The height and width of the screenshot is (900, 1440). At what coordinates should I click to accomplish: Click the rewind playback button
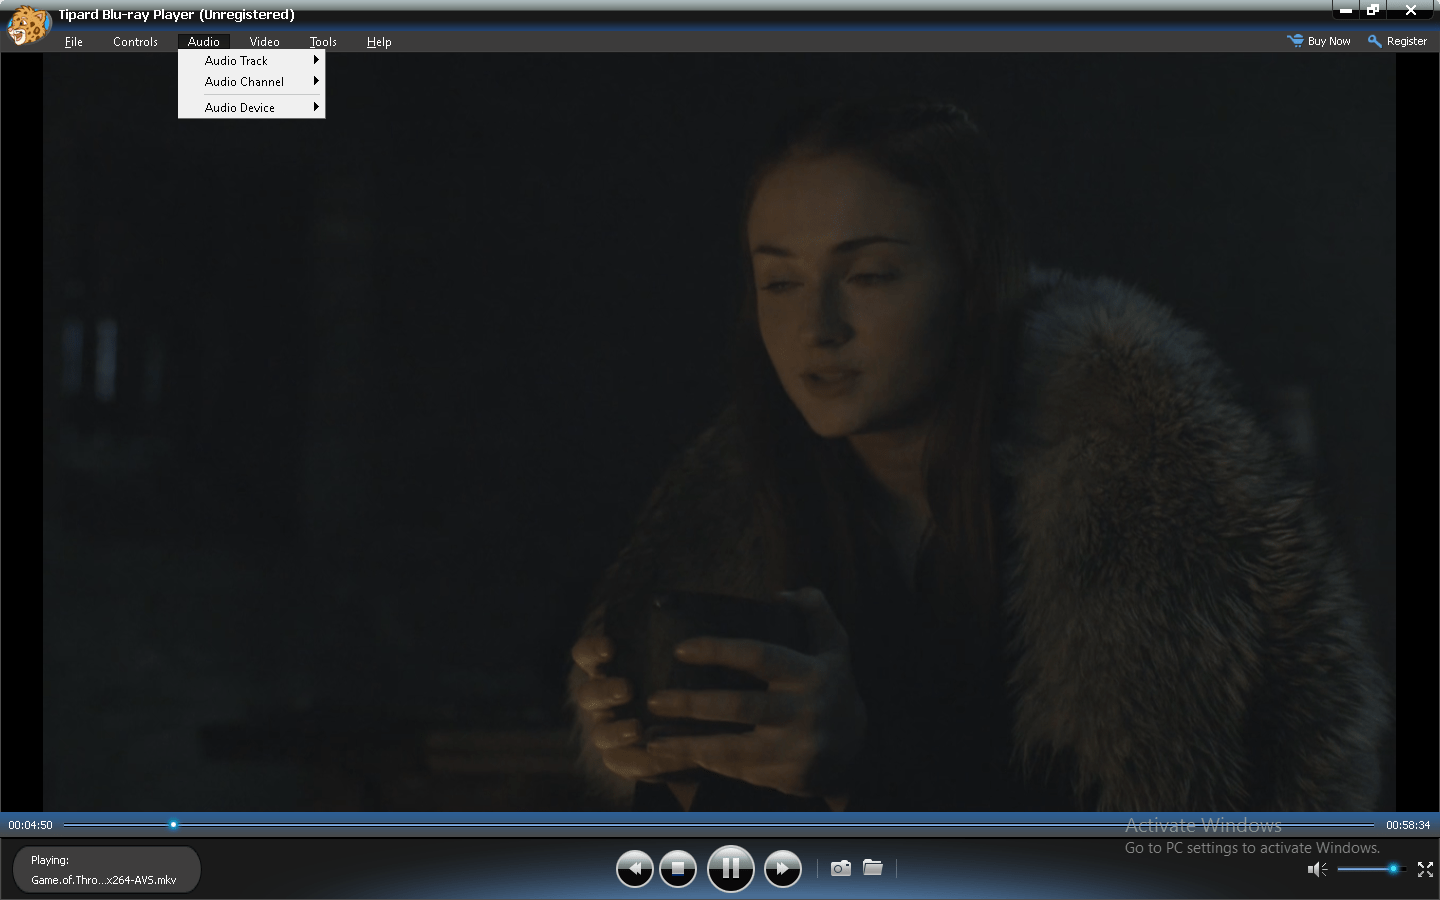(x=634, y=868)
